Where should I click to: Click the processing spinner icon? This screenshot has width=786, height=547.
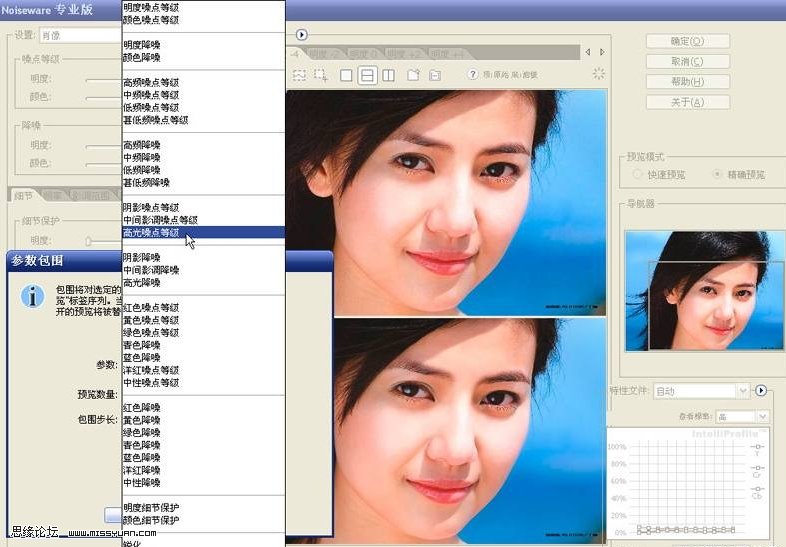(599, 74)
